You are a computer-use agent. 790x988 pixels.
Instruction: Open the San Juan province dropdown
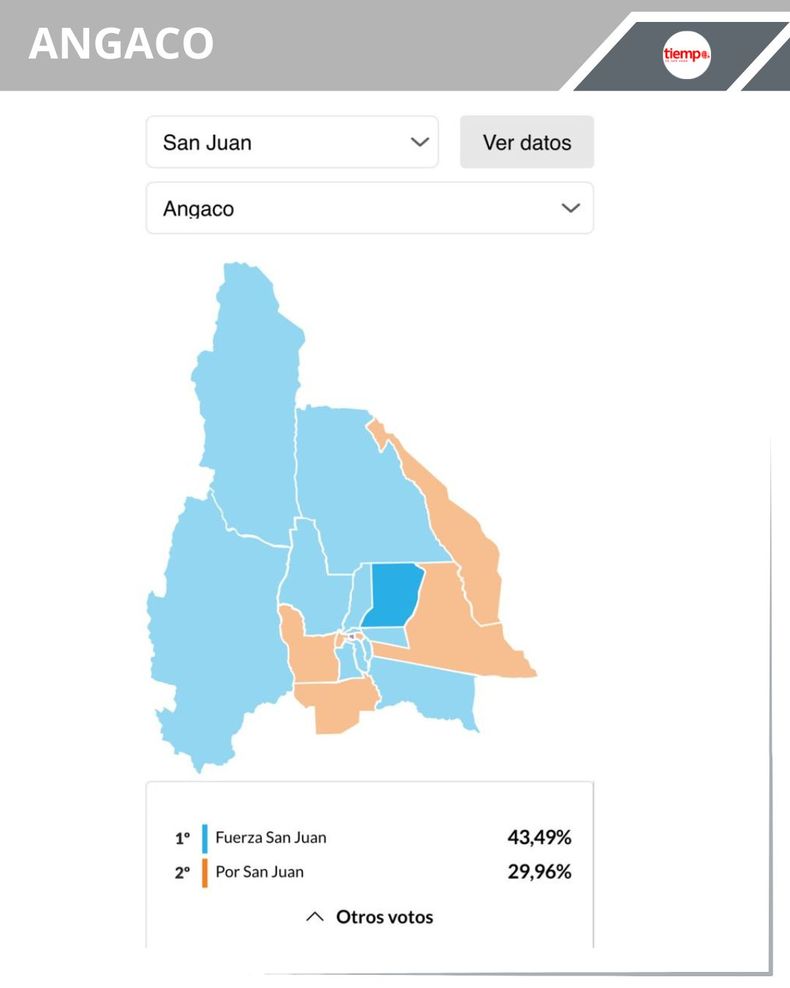pos(291,142)
